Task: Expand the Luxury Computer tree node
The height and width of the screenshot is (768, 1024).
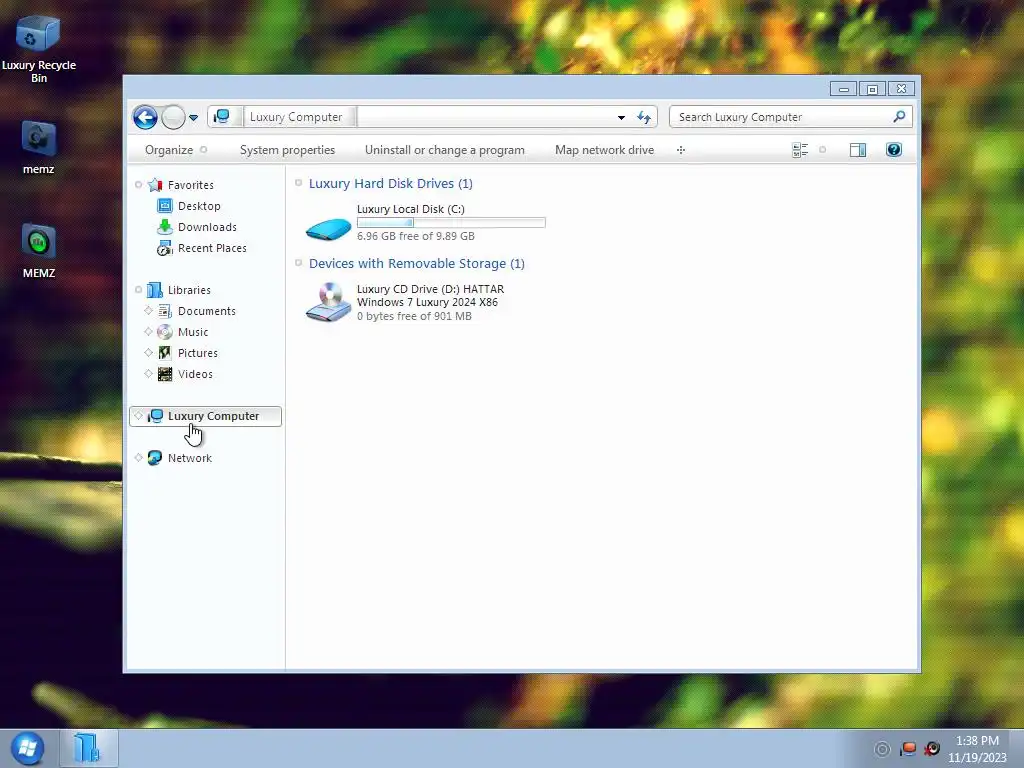Action: tap(138, 416)
